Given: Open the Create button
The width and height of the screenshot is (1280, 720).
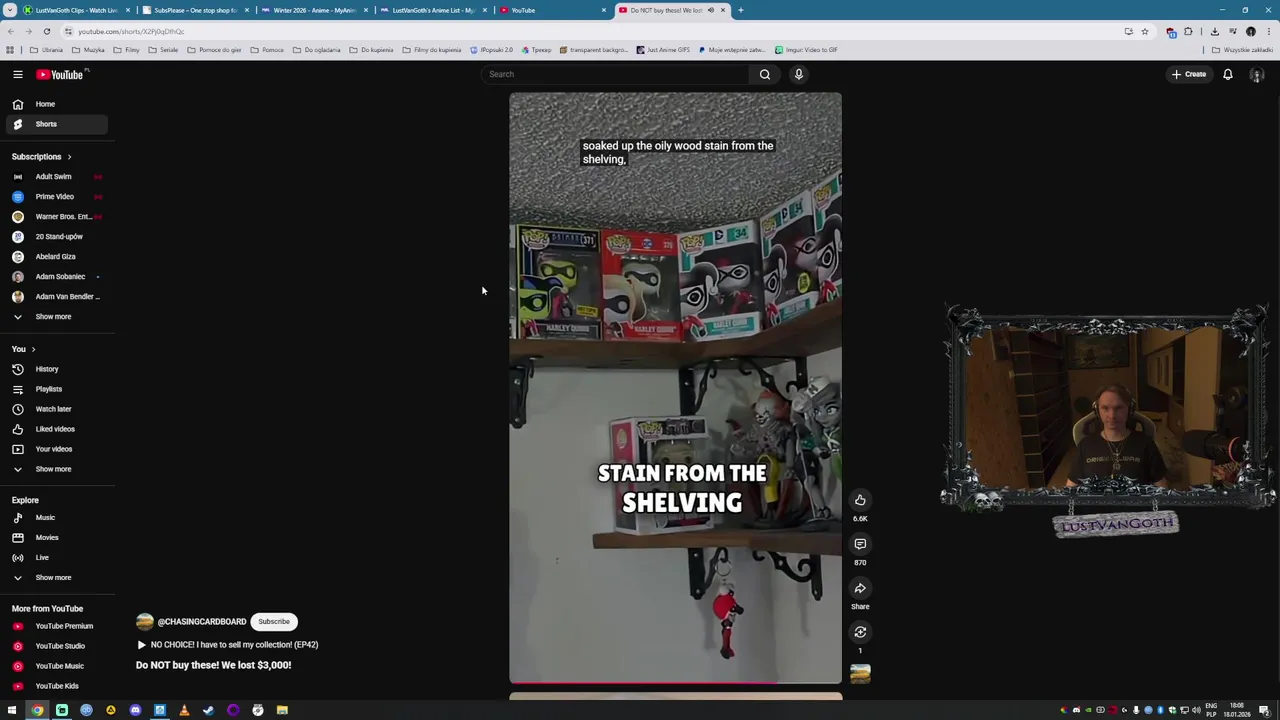Looking at the screenshot, I should 1189,74.
